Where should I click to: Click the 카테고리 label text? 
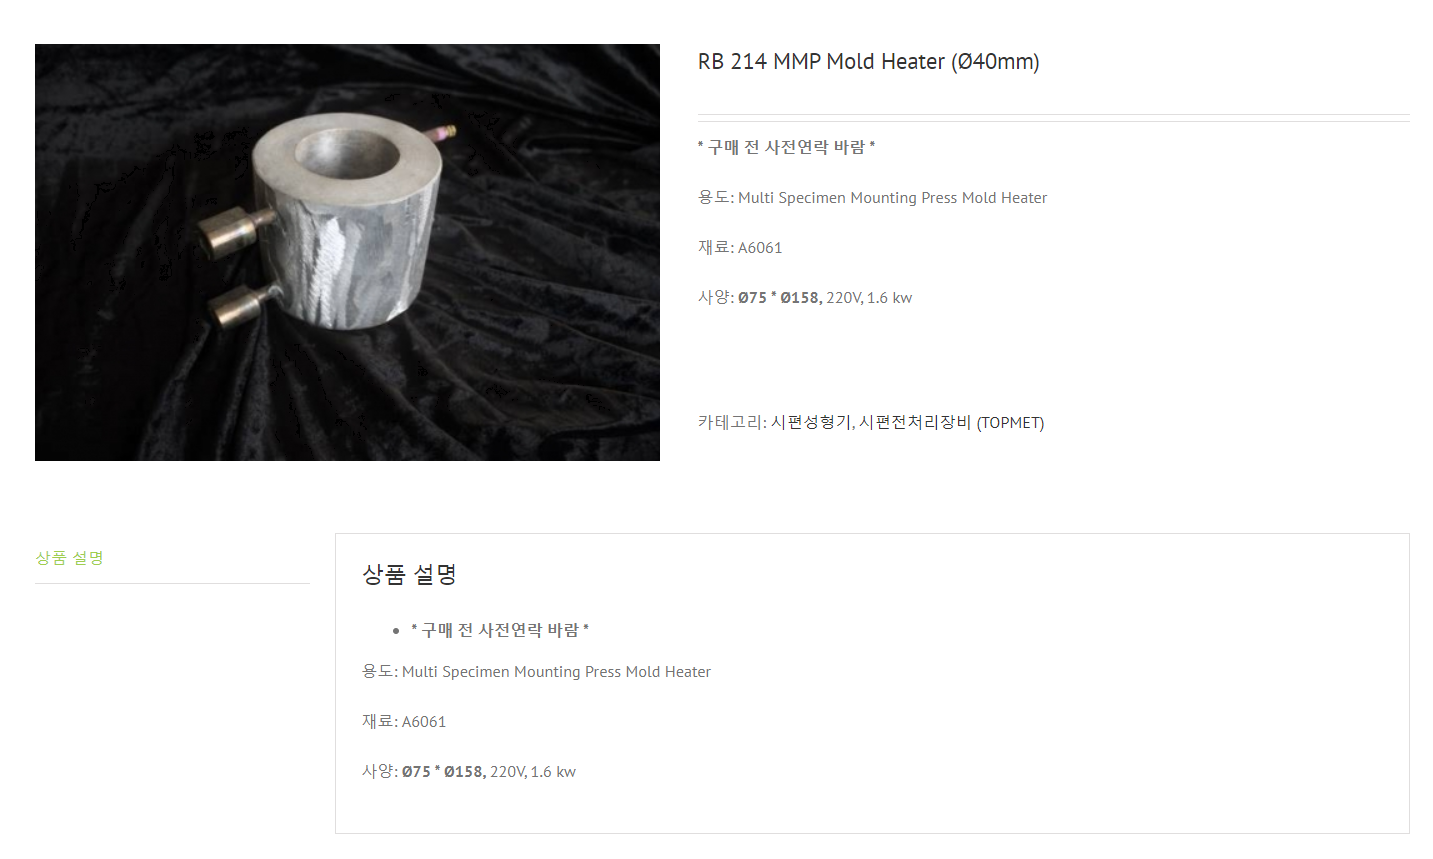(x=732, y=422)
